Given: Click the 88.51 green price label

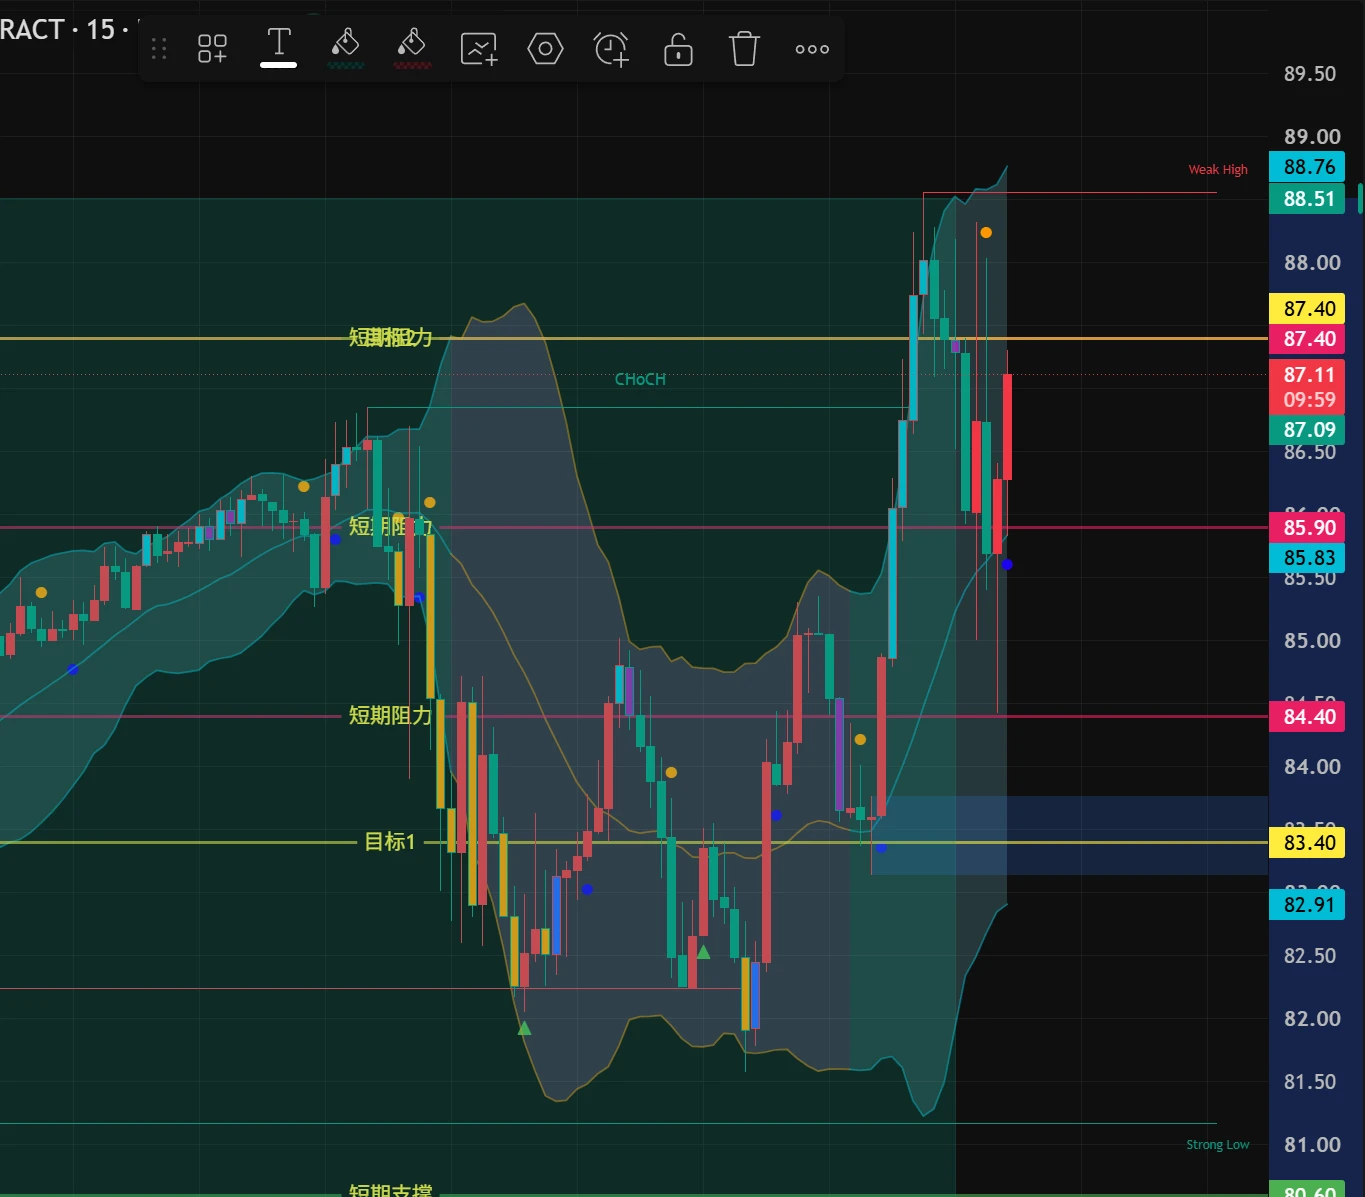Looking at the screenshot, I should 1309,199.
